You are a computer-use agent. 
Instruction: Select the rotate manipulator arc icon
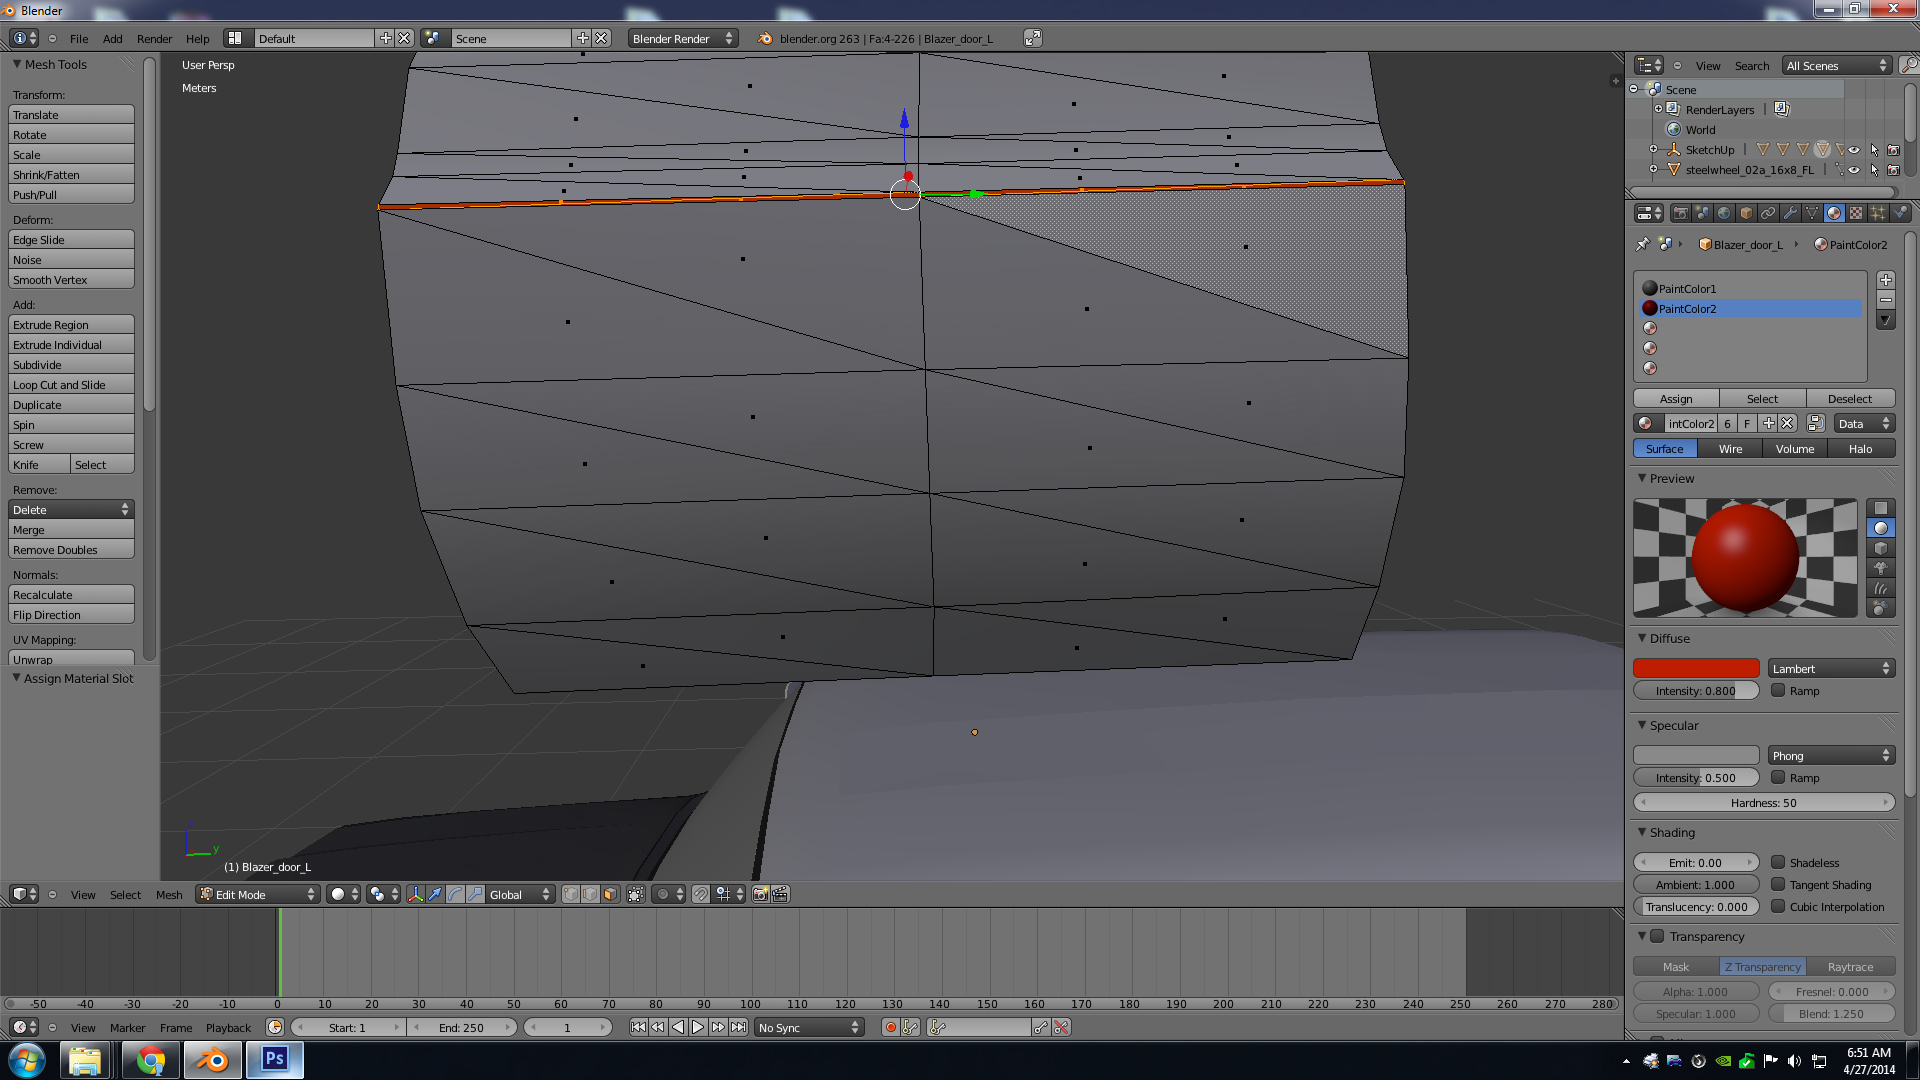coord(455,894)
